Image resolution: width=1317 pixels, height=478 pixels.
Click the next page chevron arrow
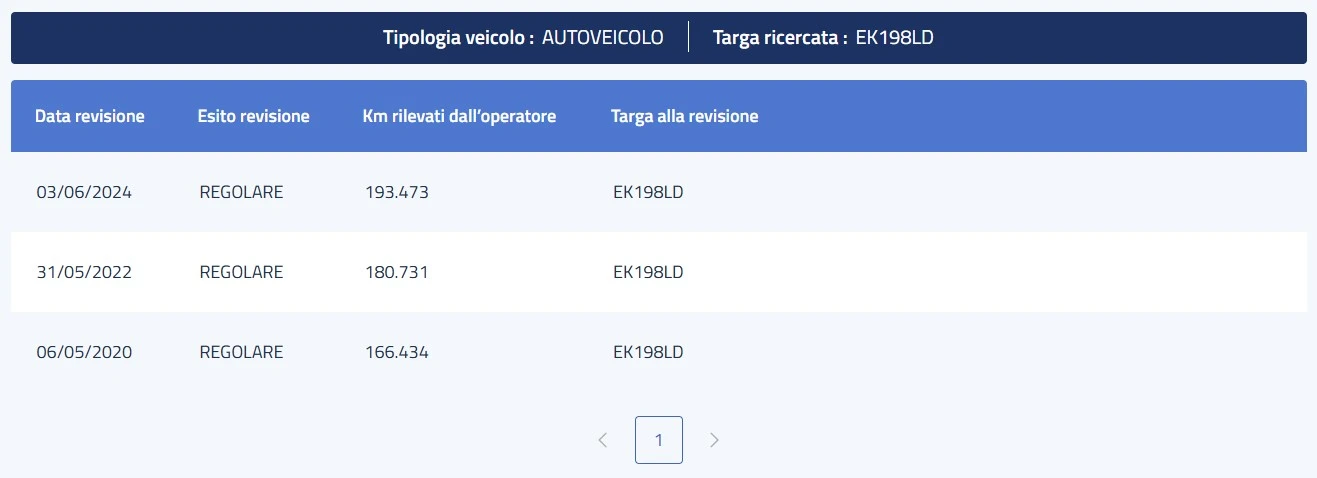(714, 440)
